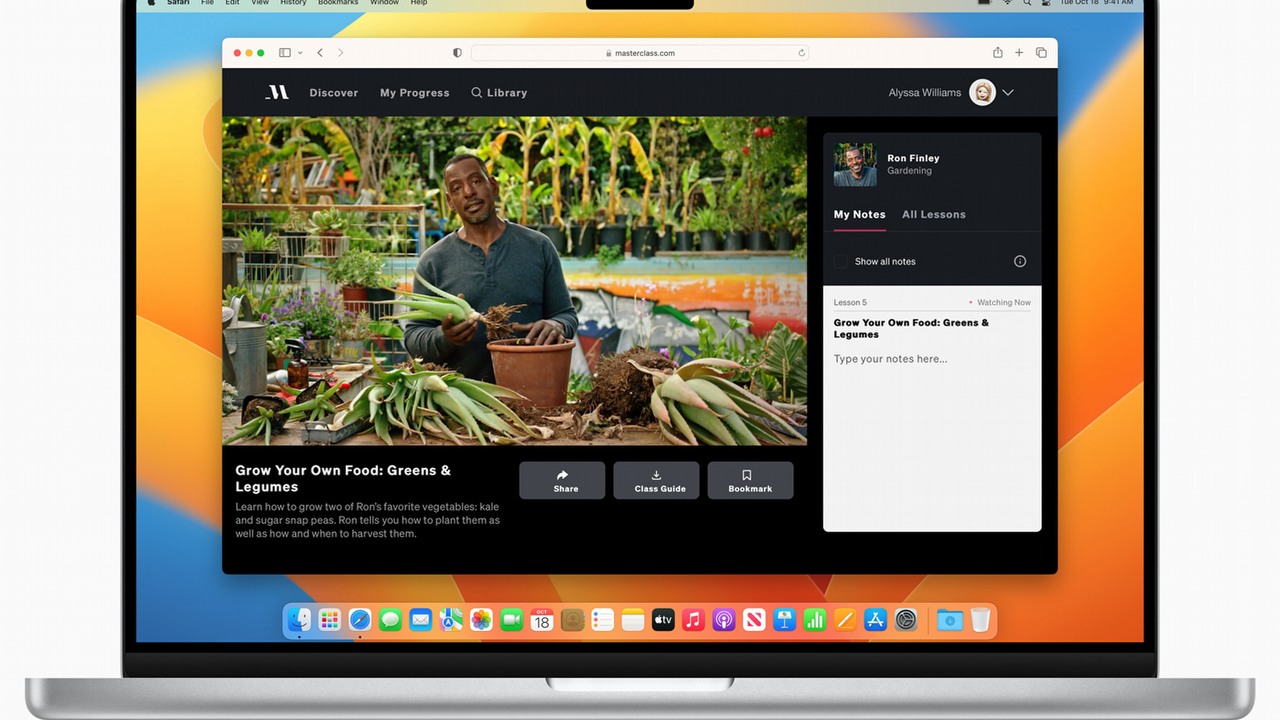This screenshot has width=1280, height=720.
Task: Go to My Progress page
Action: click(x=414, y=92)
